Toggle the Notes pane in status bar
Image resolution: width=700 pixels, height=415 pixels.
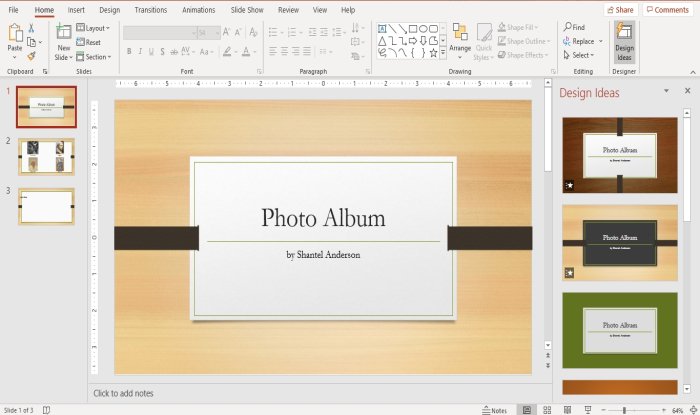point(494,410)
